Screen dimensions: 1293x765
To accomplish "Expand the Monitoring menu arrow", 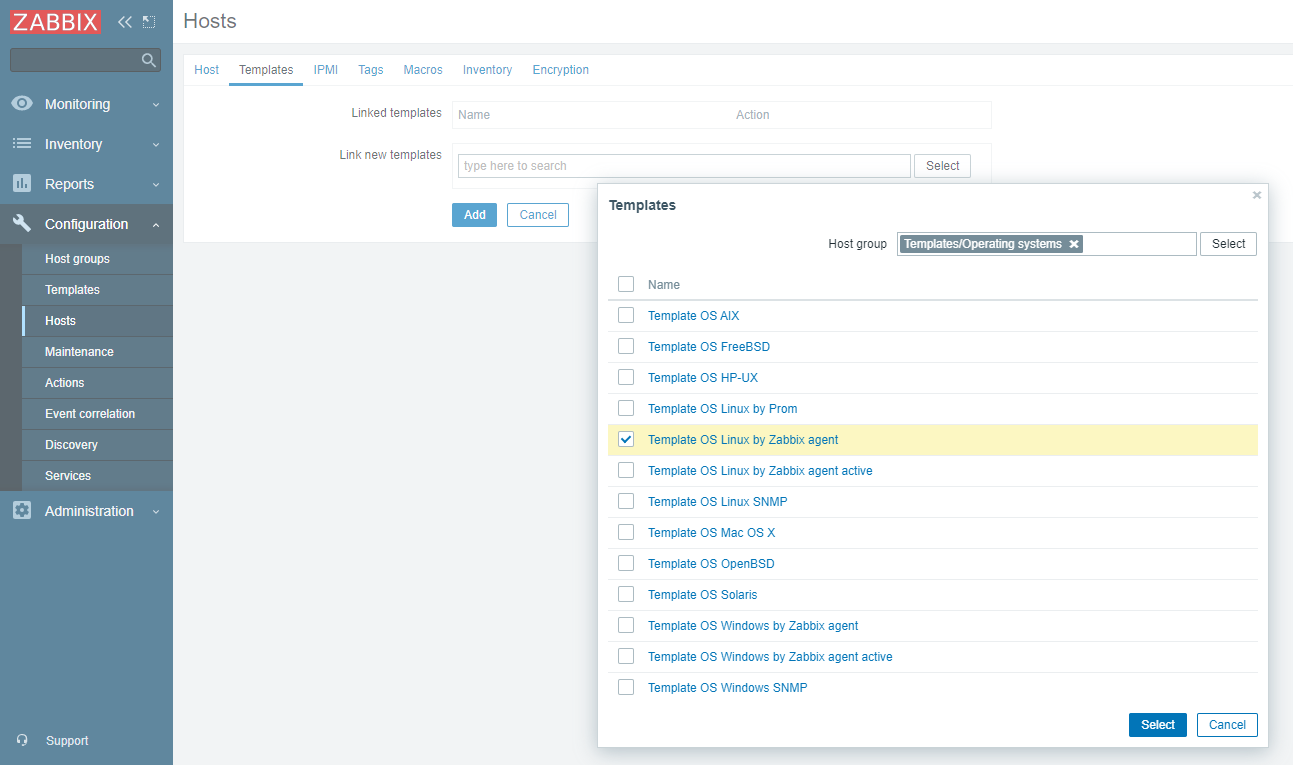I will [156, 105].
